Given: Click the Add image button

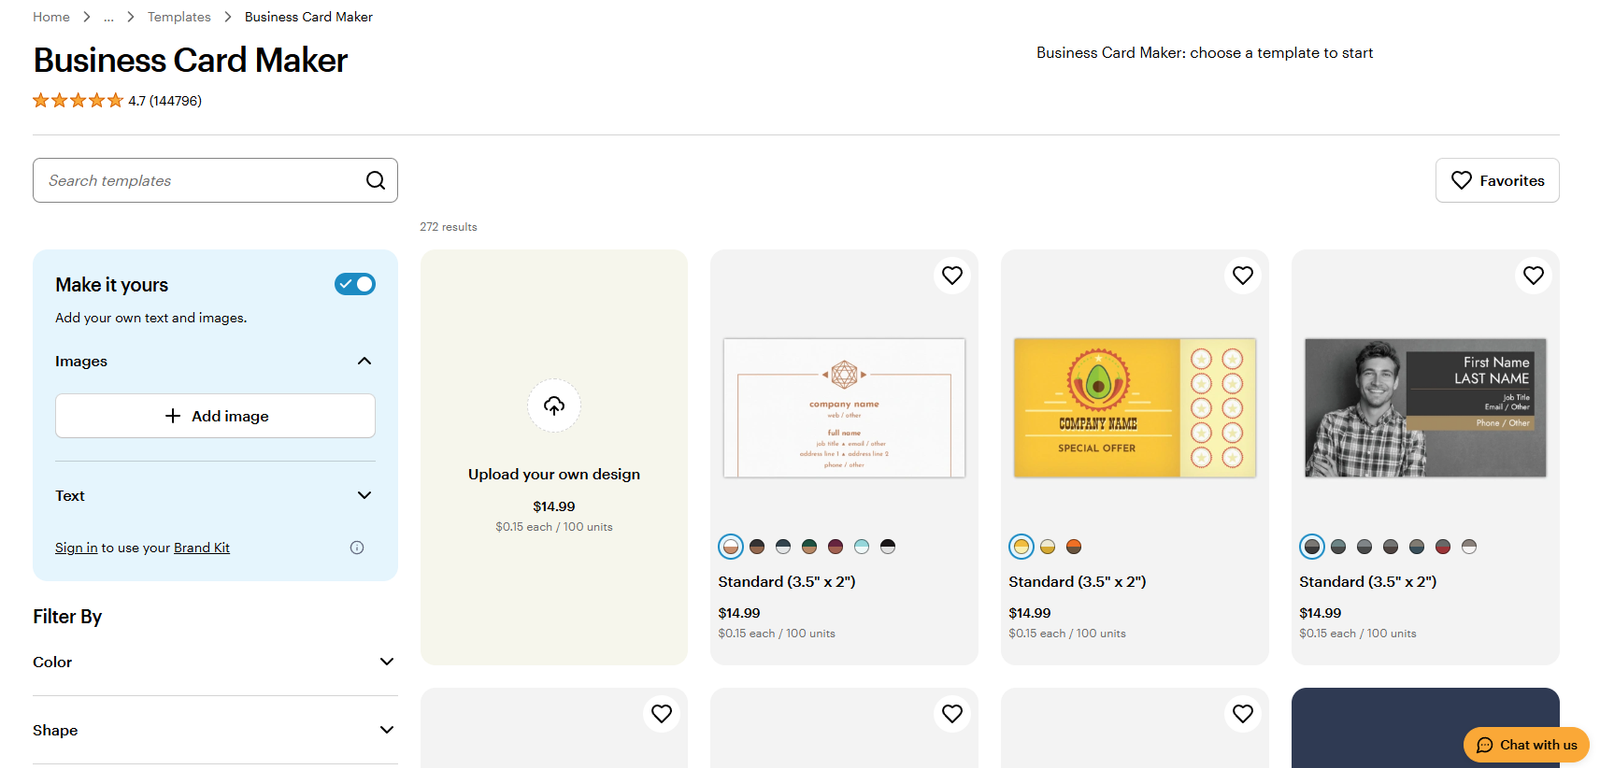Looking at the screenshot, I should pos(215,416).
